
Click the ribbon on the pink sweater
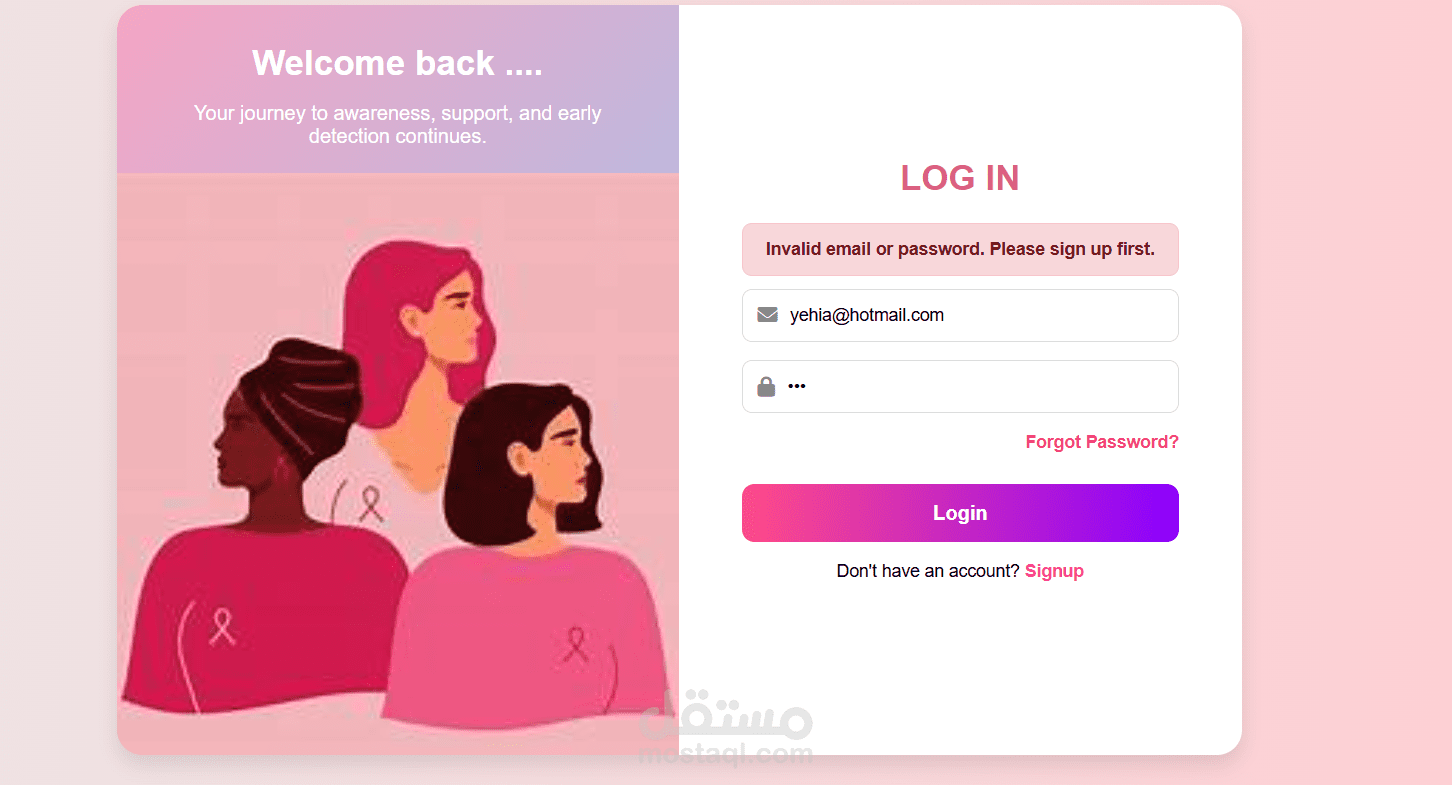pyautogui.click(x=574, y=644)
